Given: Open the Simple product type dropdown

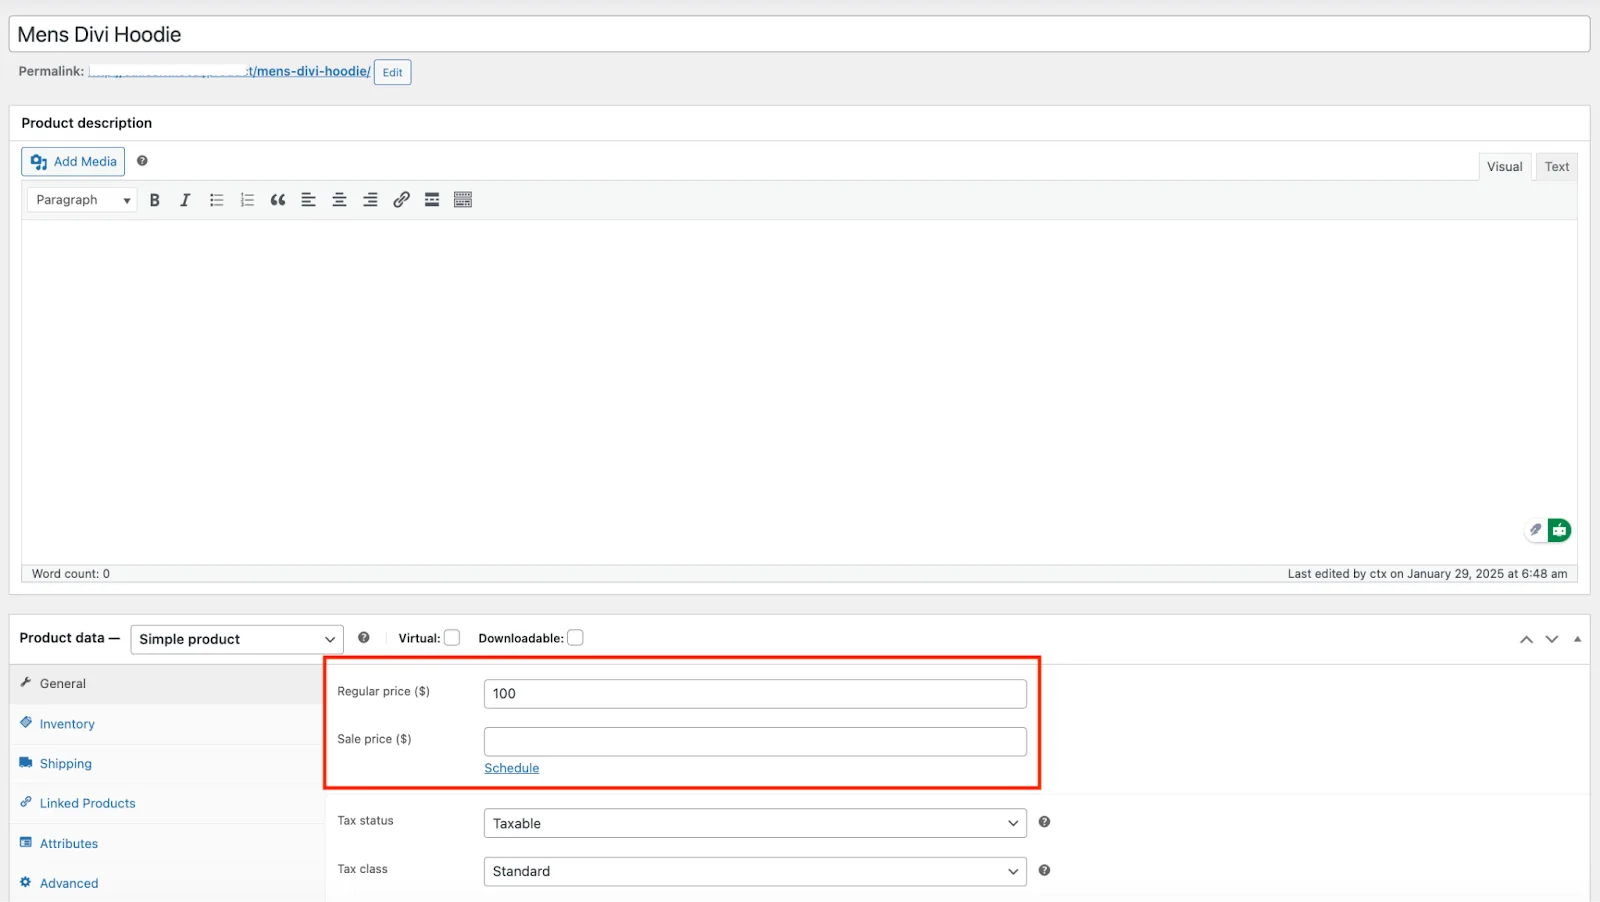Looking at the screenshot, I should [x=237, y=639].
